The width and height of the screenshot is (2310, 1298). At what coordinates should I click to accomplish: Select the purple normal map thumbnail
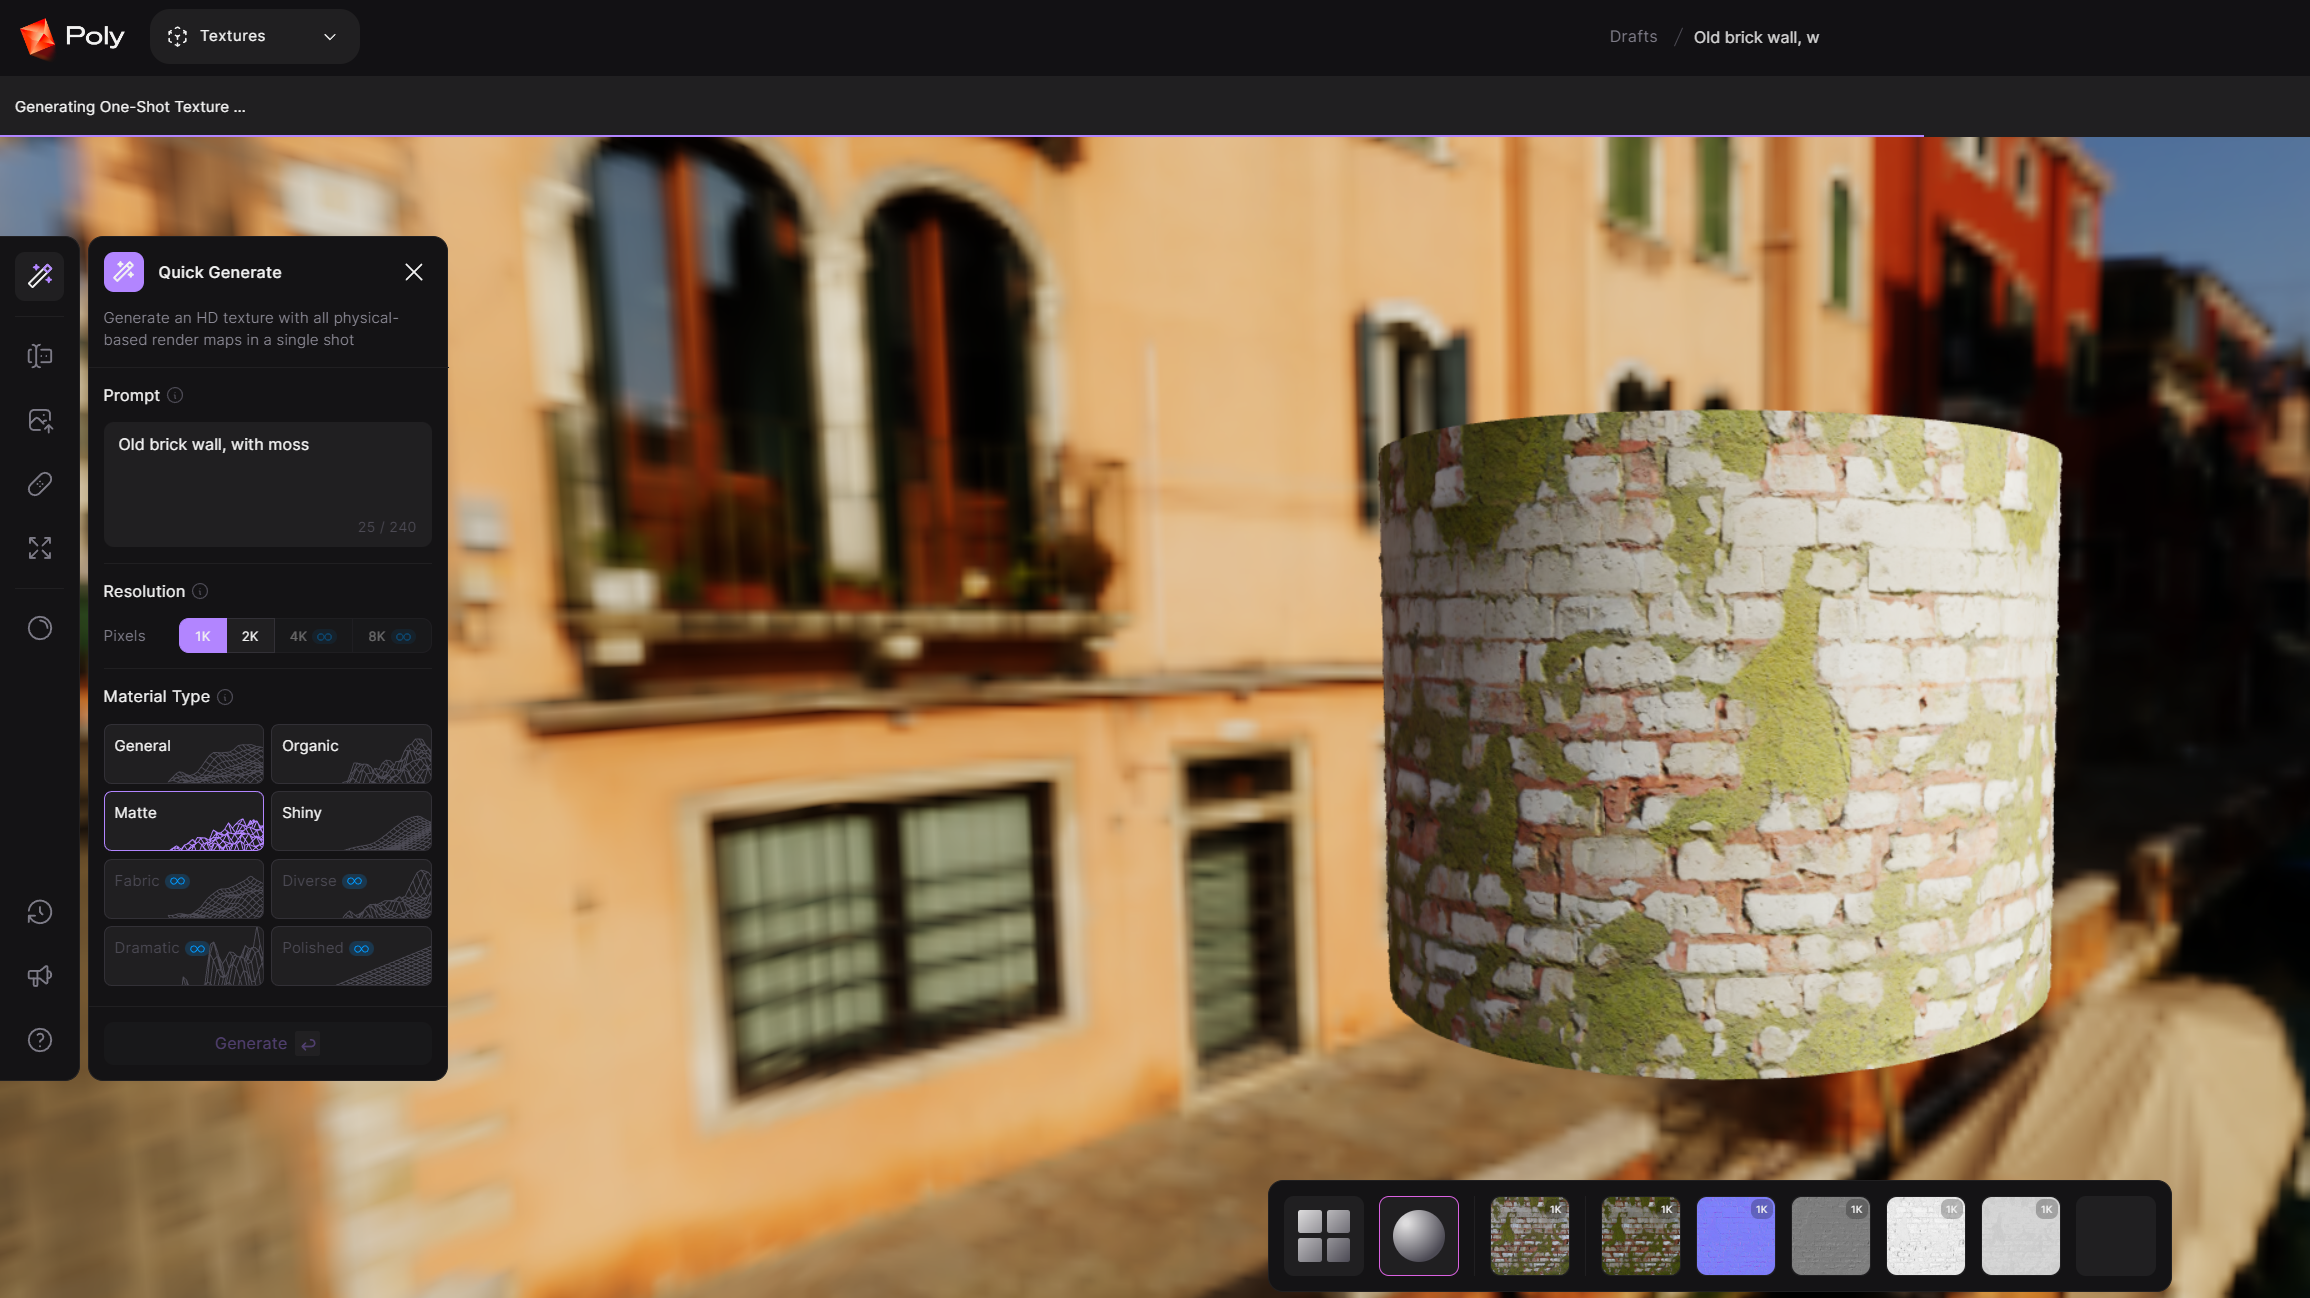[x=1735, y=1236]
